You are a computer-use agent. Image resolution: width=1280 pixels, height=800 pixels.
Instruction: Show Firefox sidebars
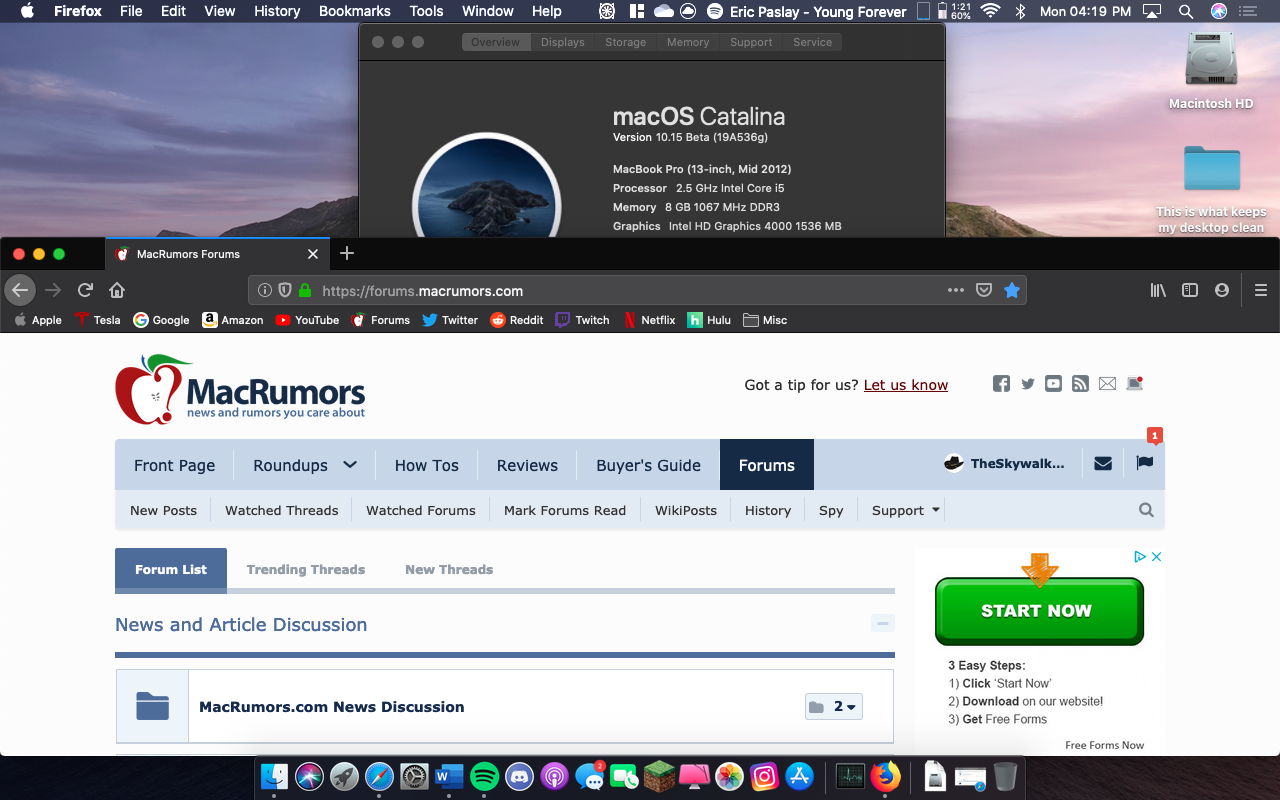1190,290
